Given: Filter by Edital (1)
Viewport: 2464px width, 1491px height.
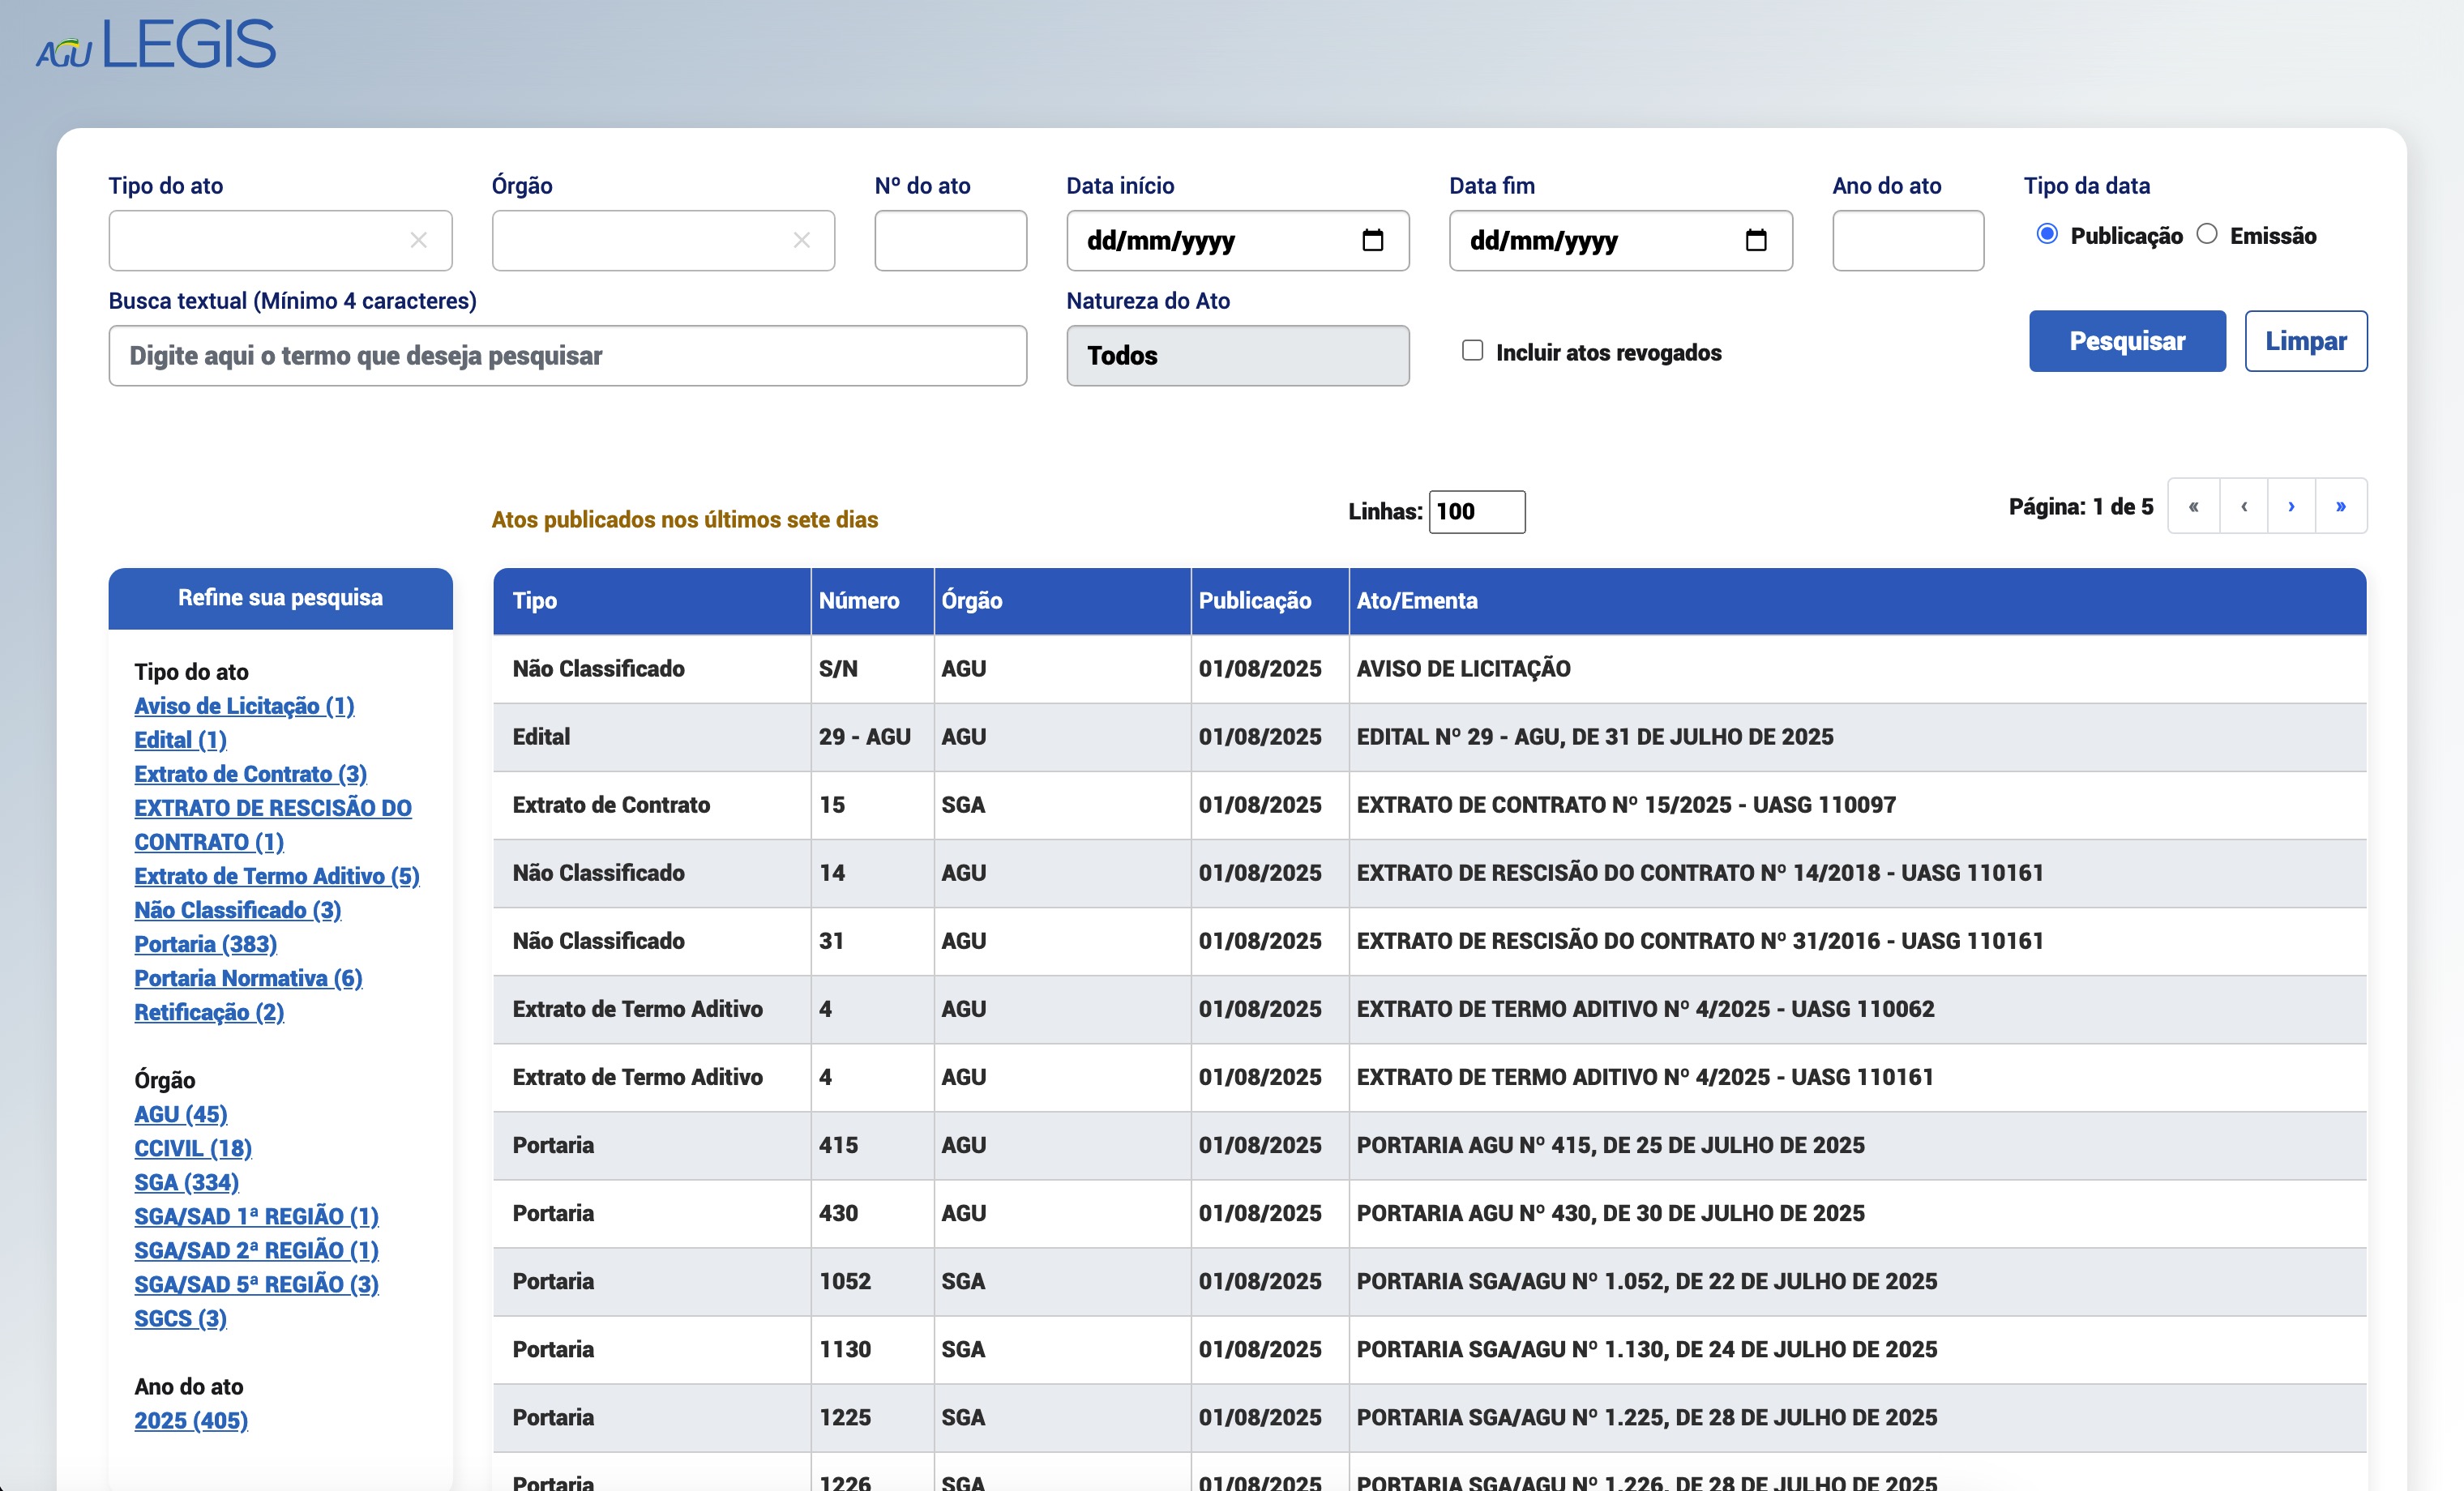Looking at the screenshot, I should (x=181, y=740).
